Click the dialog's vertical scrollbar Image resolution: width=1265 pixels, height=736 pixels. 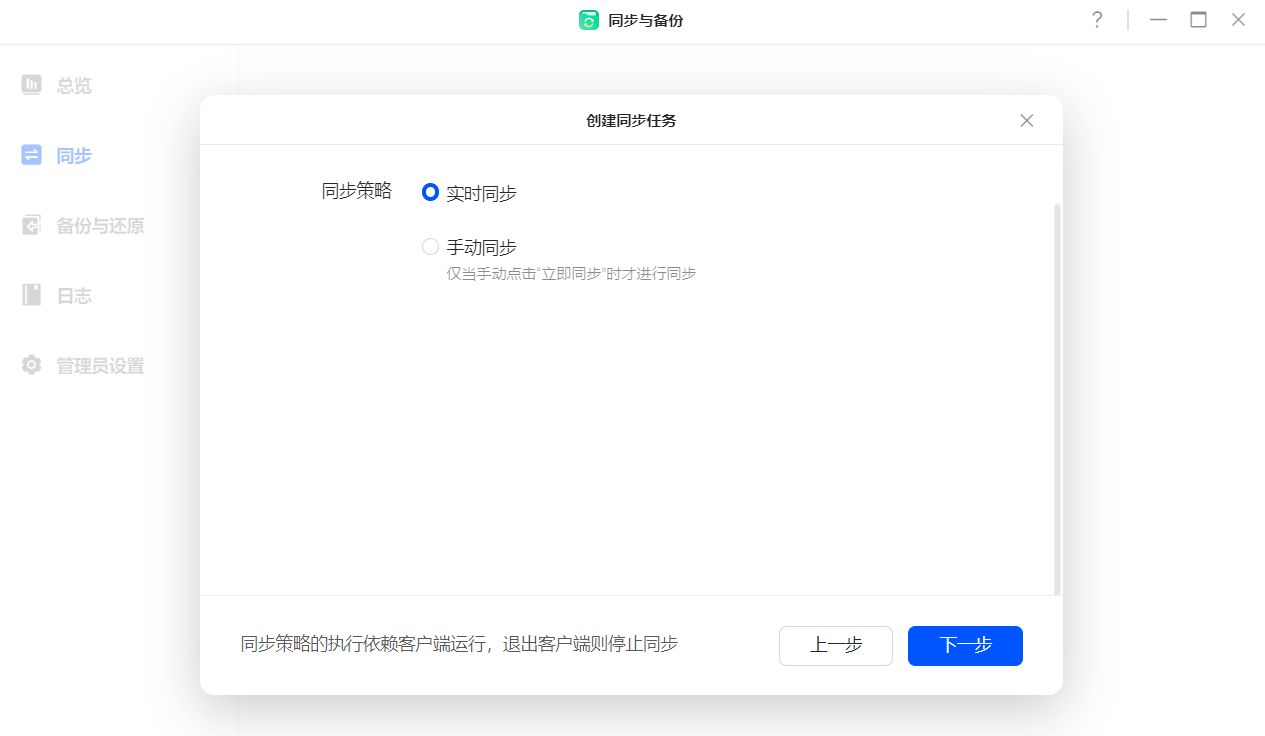point(1057,400)
